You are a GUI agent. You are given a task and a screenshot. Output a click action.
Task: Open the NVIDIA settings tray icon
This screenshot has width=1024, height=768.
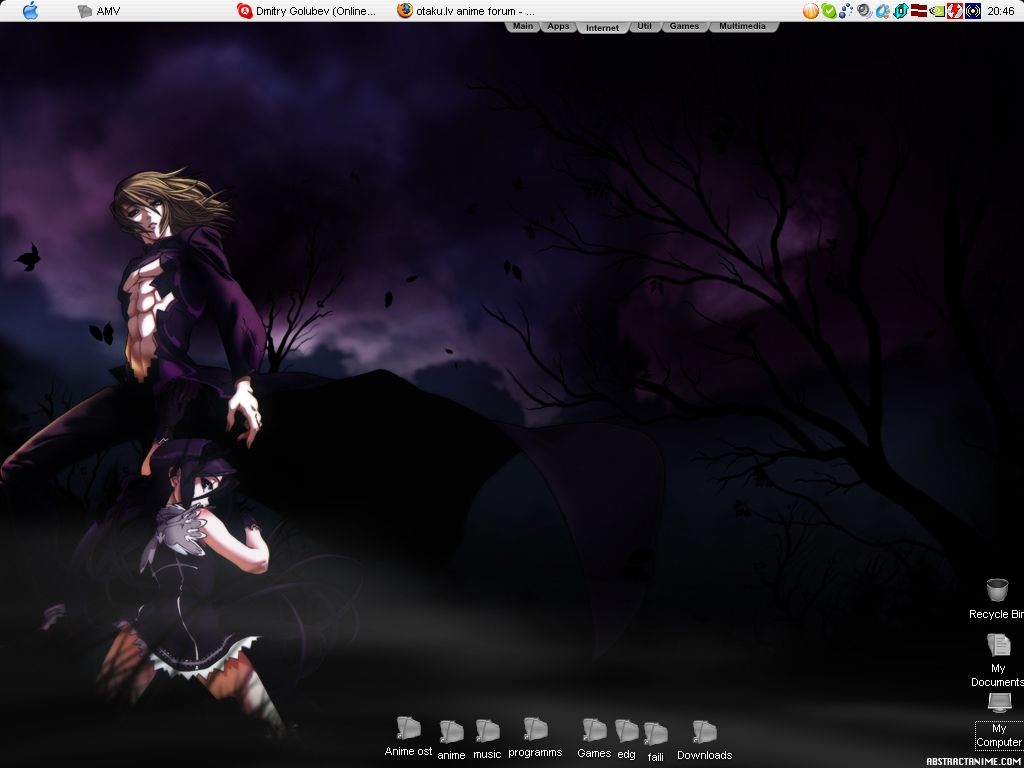tap(936, 11)
